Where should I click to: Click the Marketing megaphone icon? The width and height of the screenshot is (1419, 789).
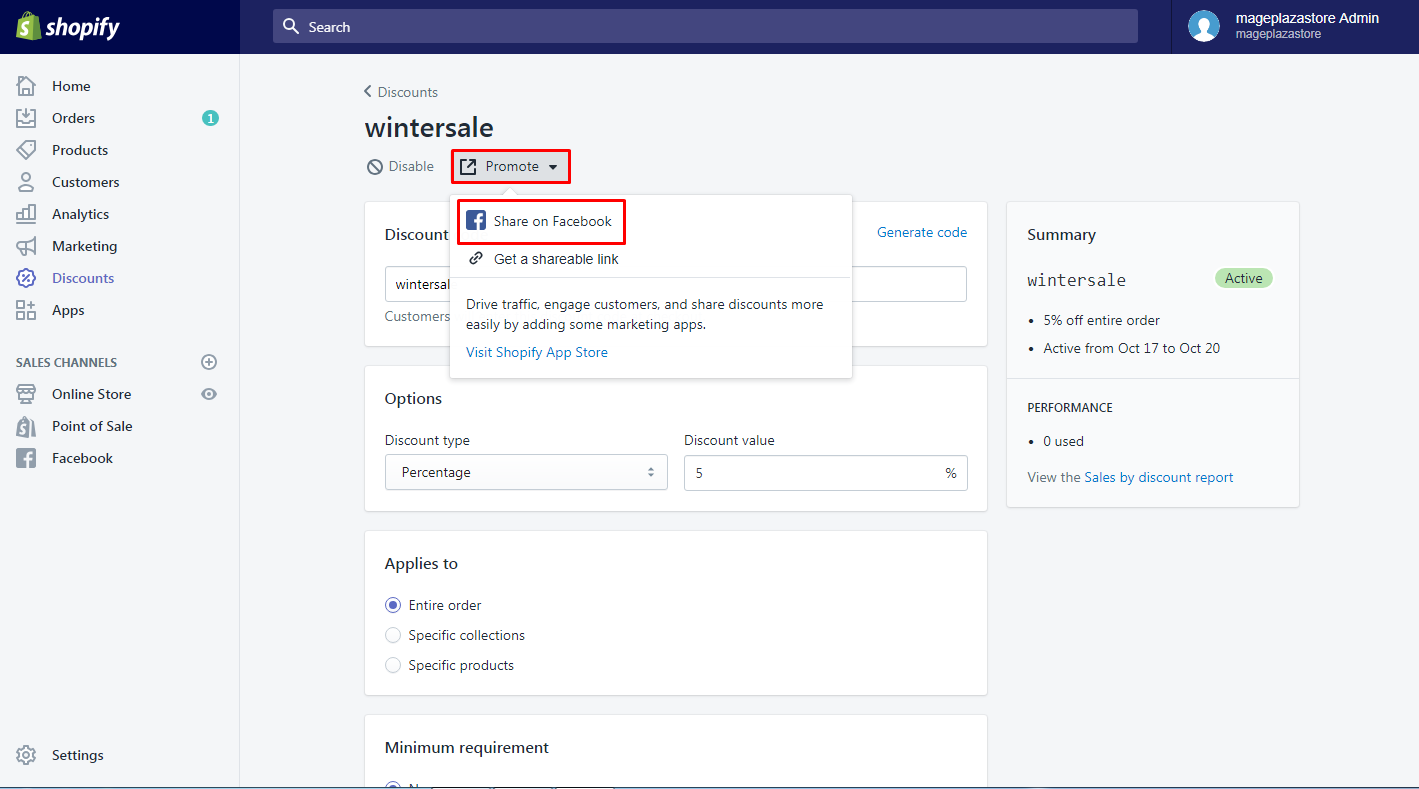(x=26, y=246)
